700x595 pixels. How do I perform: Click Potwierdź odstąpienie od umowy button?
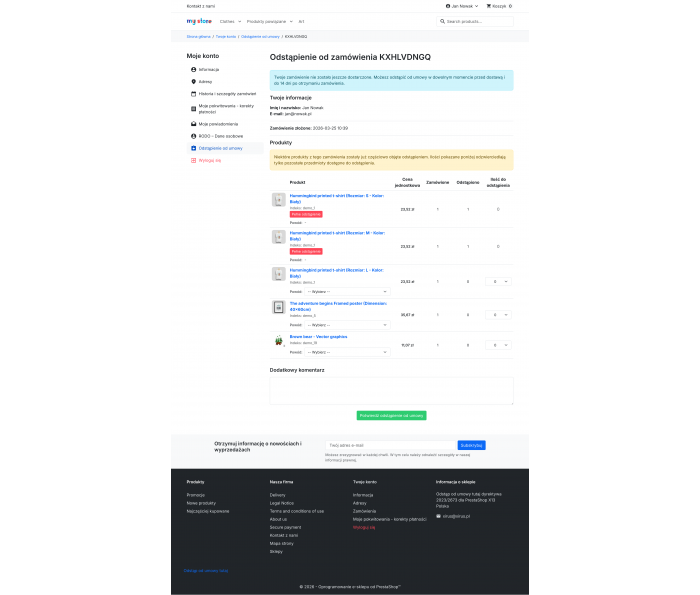tap(391, 414)
